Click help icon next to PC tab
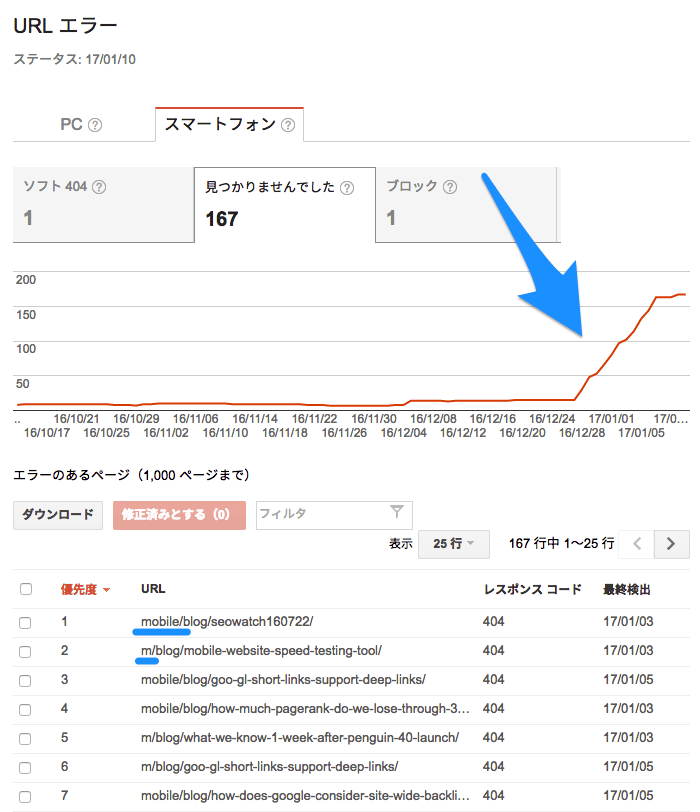This screenshot has width=700, height=812. tap(96, 126)
